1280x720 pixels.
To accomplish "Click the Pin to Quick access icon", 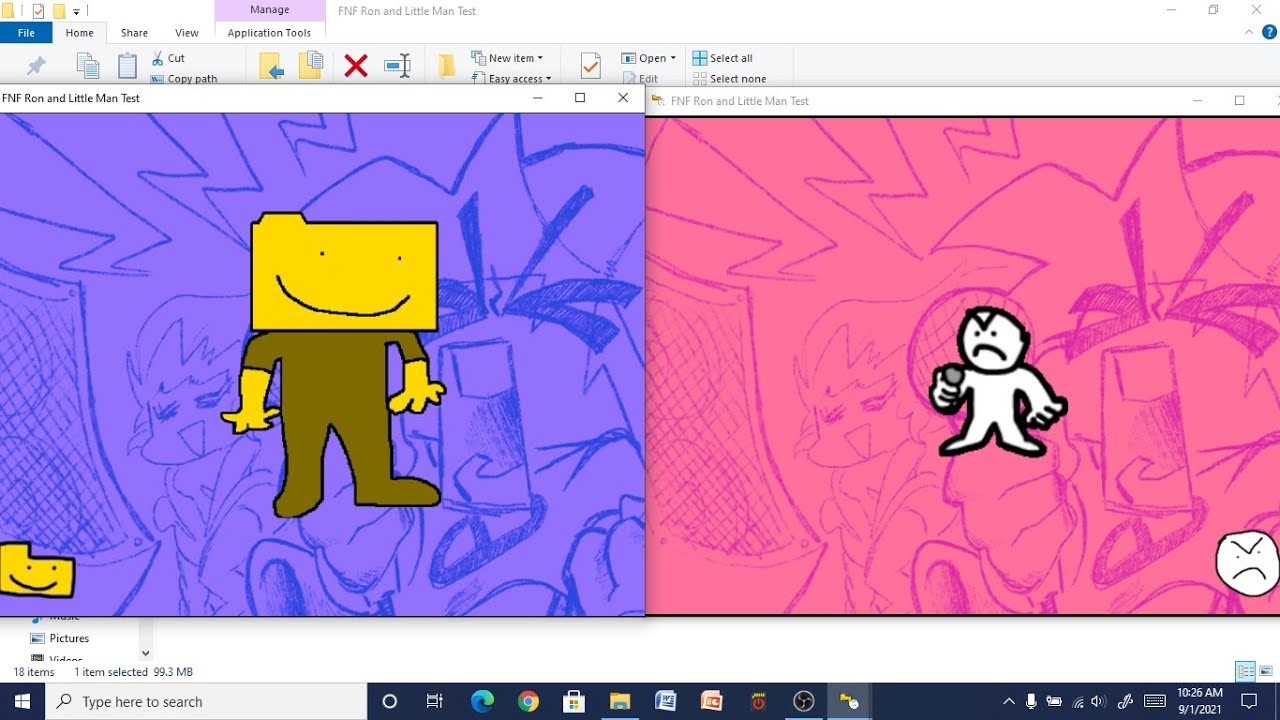I will 37,67.
